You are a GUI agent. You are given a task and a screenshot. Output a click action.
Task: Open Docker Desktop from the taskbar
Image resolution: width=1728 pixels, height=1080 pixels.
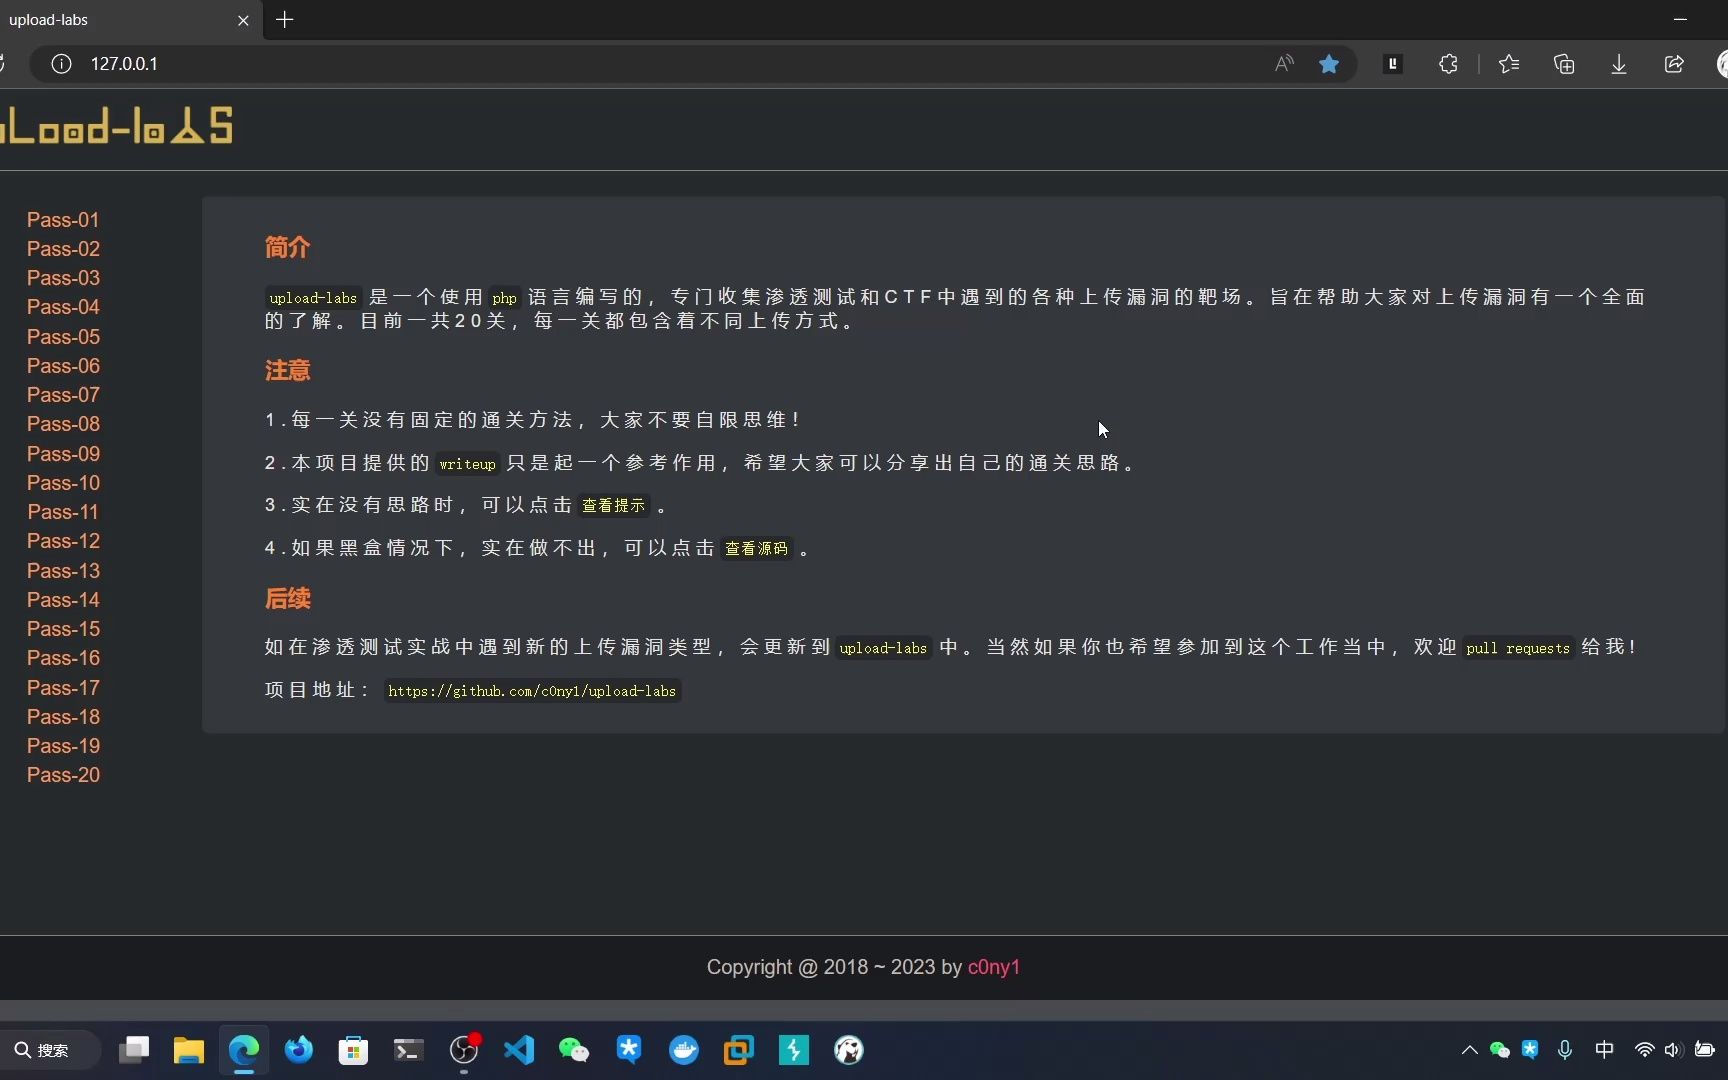click(x=684, y=1050)
